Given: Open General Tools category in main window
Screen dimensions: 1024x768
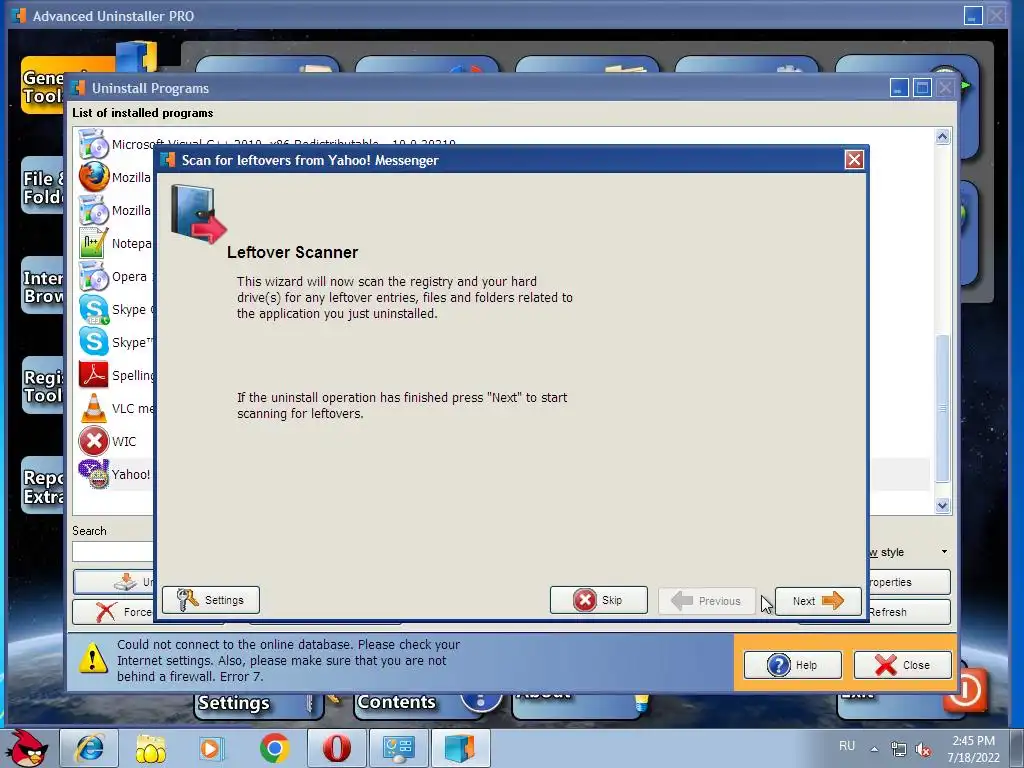Looking at the screenshot, I should tap(43, 86).
